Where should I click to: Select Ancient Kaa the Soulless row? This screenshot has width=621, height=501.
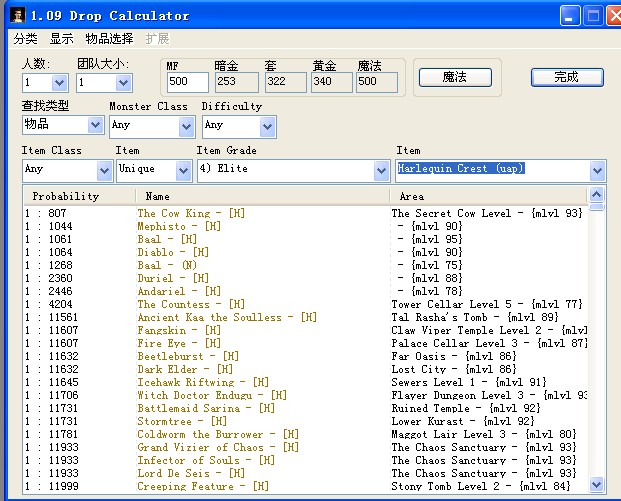tap(305, 317)
